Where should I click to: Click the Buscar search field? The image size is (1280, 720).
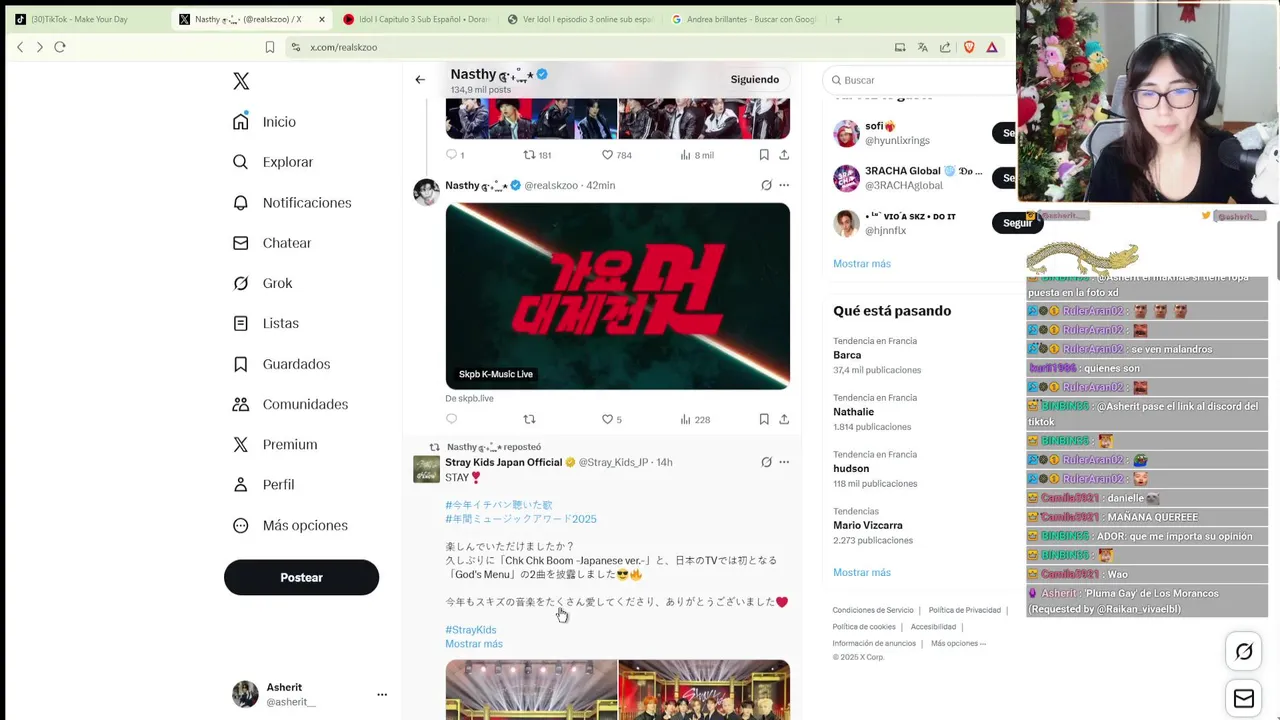click(x=918, y=80)
